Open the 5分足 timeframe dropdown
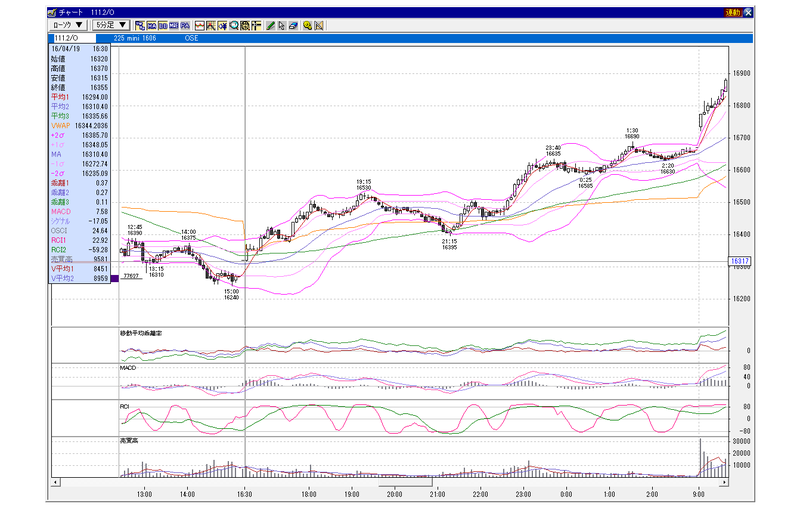 111,25
